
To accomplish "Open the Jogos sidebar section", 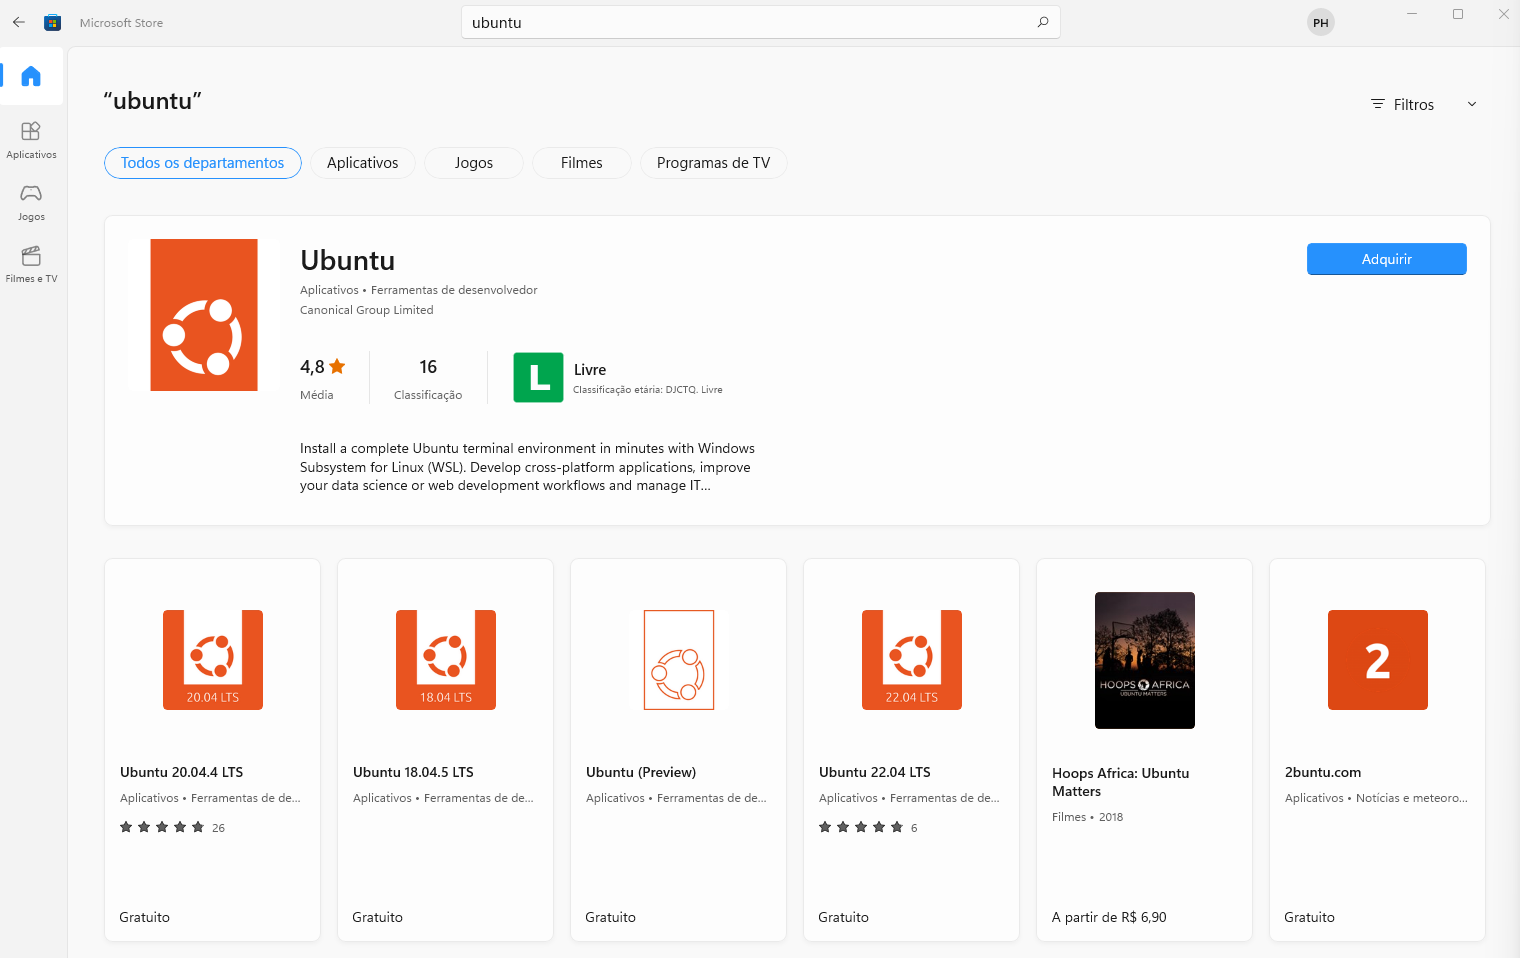I will tap(31, 202).
